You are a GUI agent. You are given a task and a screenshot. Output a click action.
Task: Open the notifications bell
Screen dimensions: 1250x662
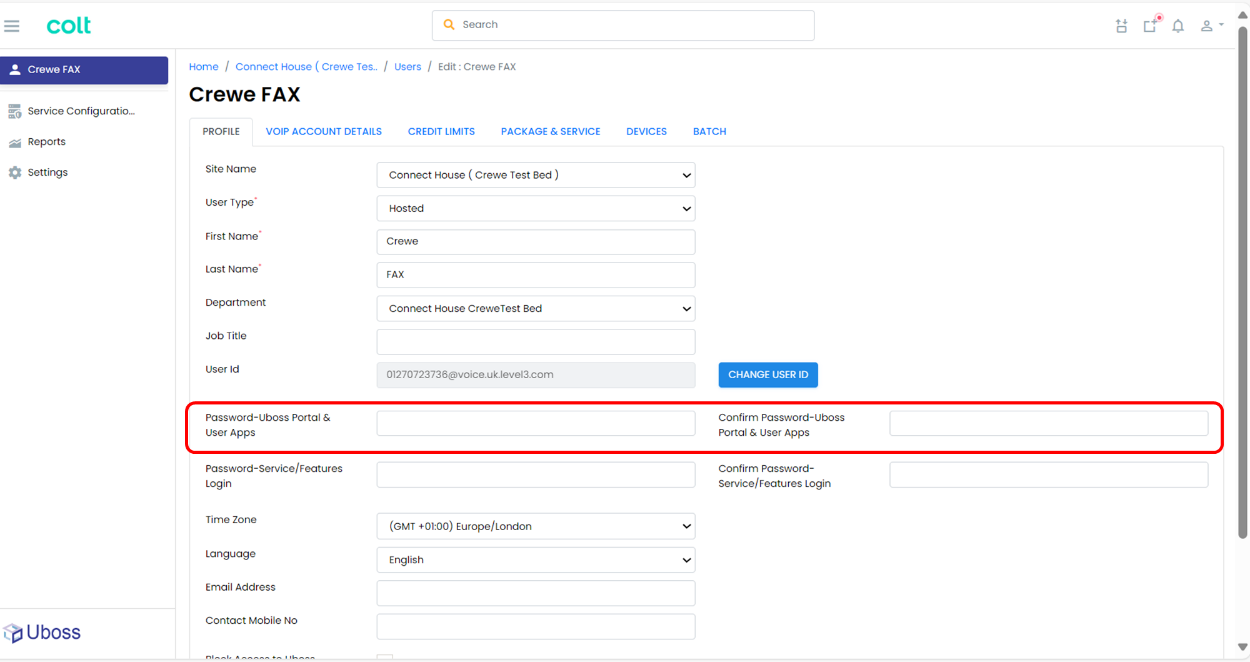[1178, 26]
